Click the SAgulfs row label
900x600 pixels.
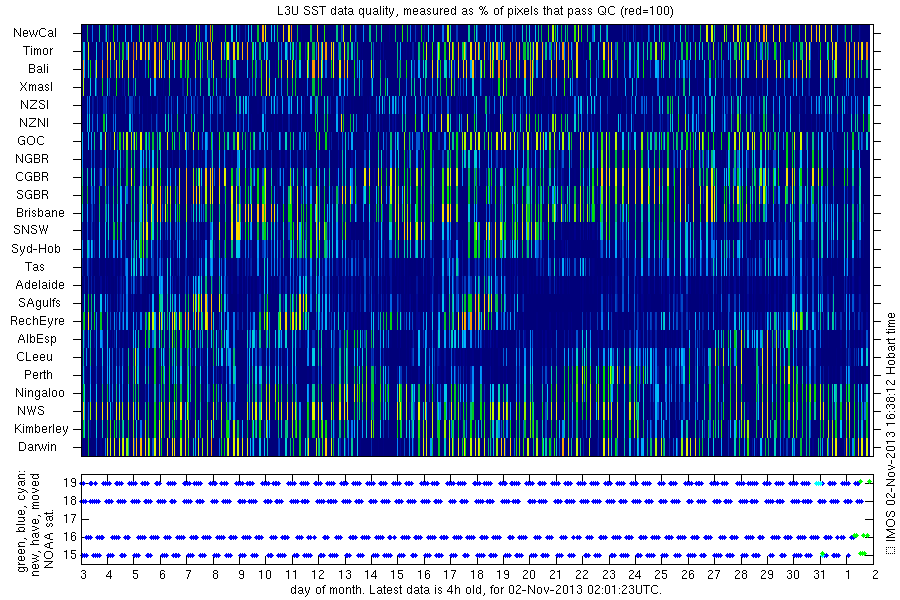click(x=39, y=303)
